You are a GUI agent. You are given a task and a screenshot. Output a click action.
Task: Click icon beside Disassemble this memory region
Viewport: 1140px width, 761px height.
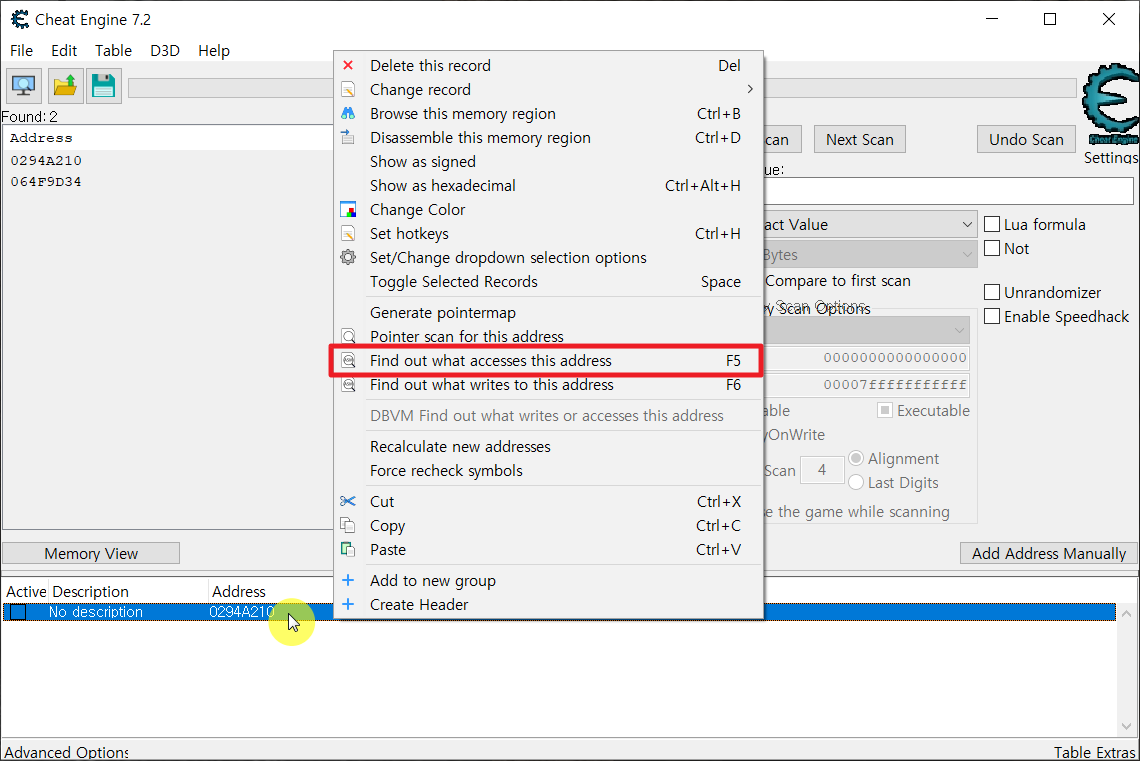coord(348,137)
